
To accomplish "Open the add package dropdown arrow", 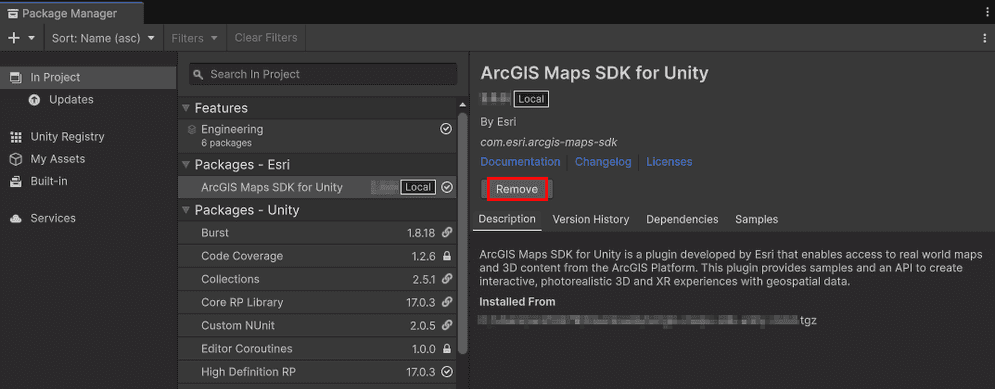I will click(32, 38).
